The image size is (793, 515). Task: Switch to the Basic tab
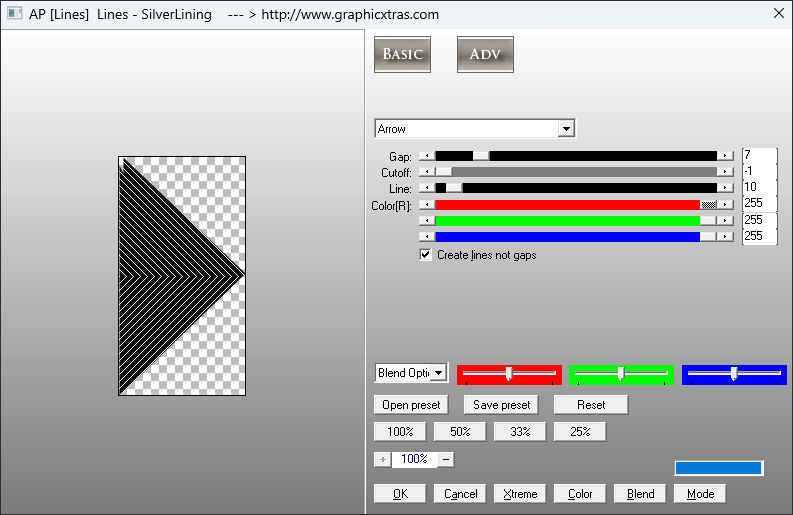pyautogui.click(x=402, y=54)
